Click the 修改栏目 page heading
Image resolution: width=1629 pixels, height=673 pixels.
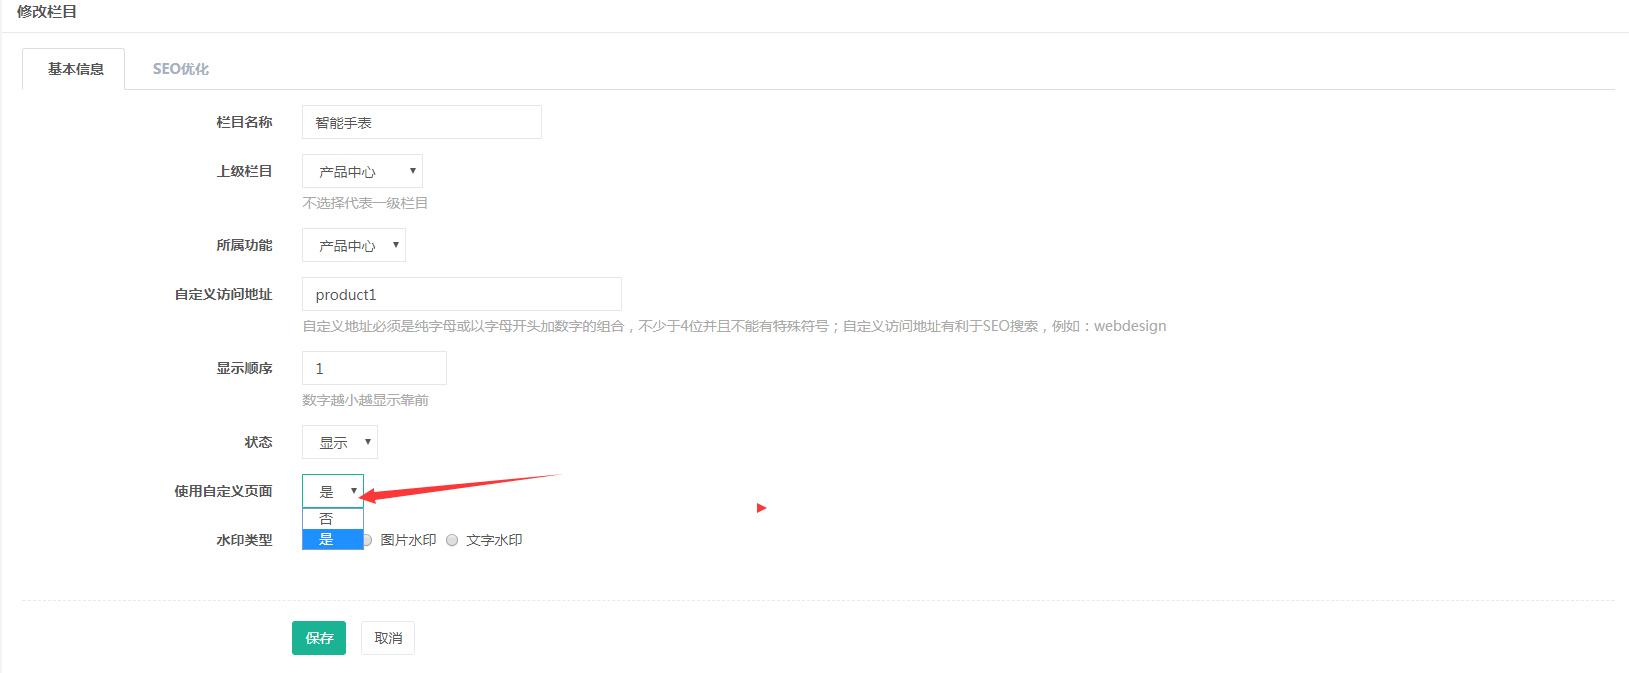(x=47, y=12)
